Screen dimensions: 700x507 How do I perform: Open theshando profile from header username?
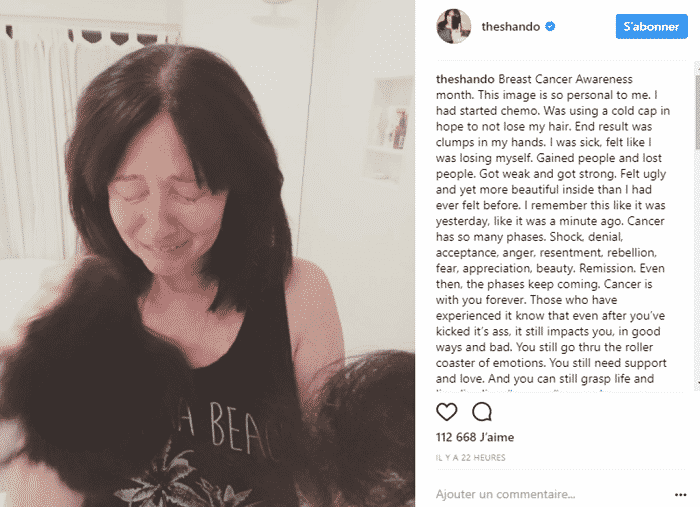point(510,27)
